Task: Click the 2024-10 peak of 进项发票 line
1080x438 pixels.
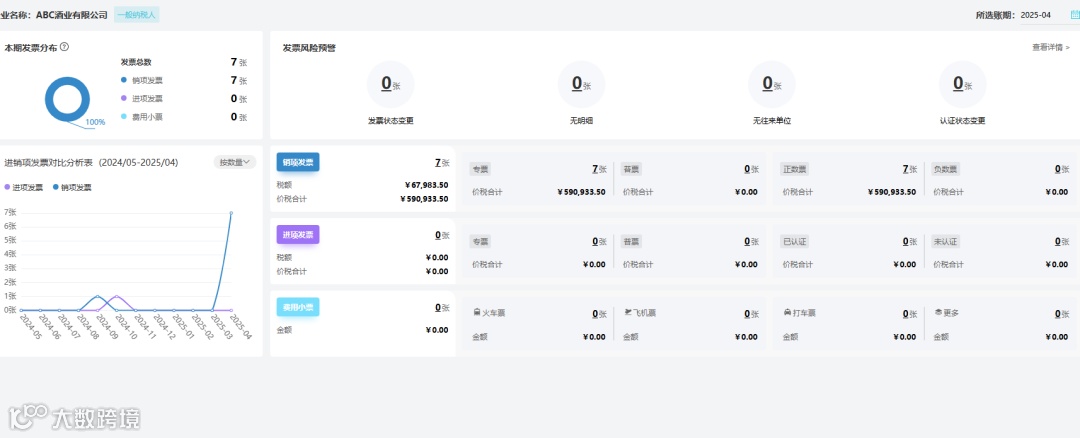Action: (x=117, y=297)
